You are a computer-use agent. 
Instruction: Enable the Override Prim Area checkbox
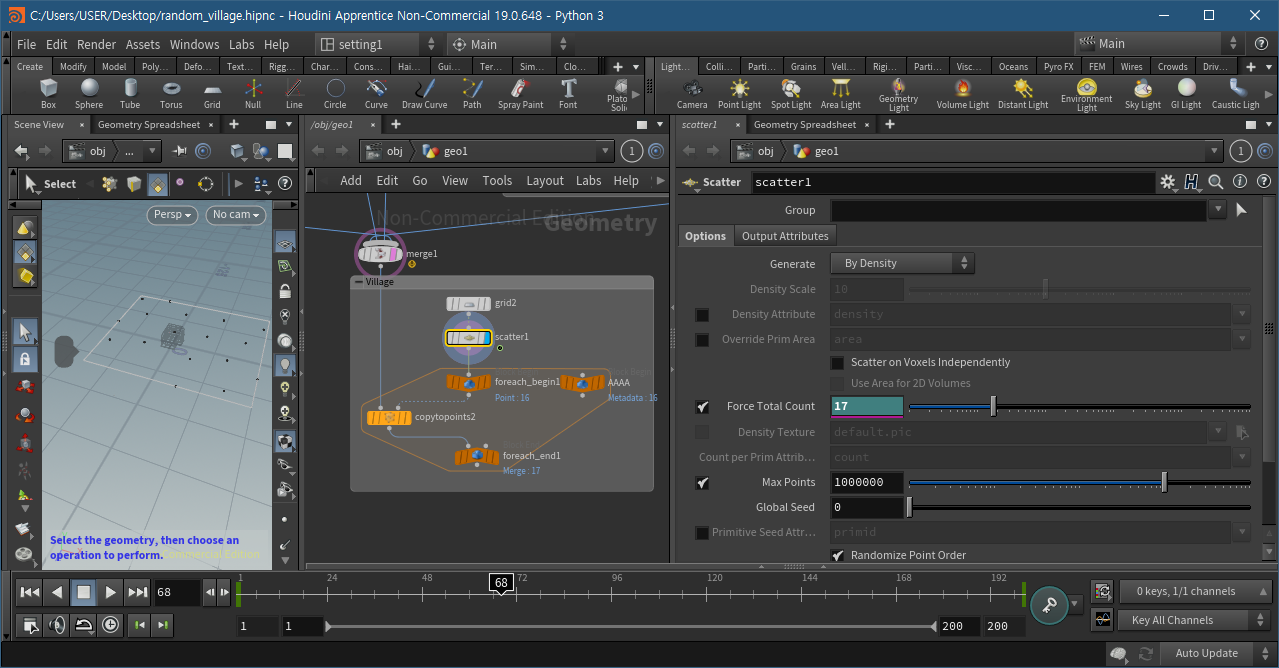tap(703, 339)
